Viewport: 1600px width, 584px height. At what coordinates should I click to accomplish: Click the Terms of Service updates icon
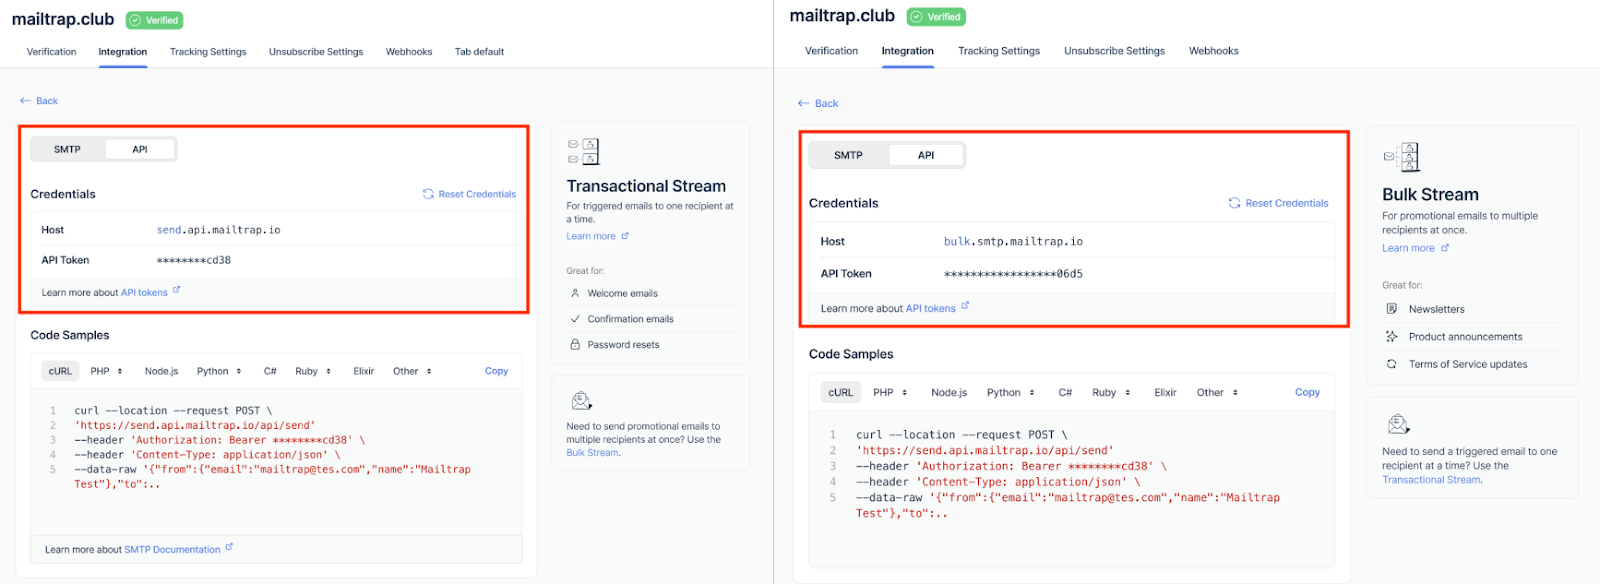1391,364
